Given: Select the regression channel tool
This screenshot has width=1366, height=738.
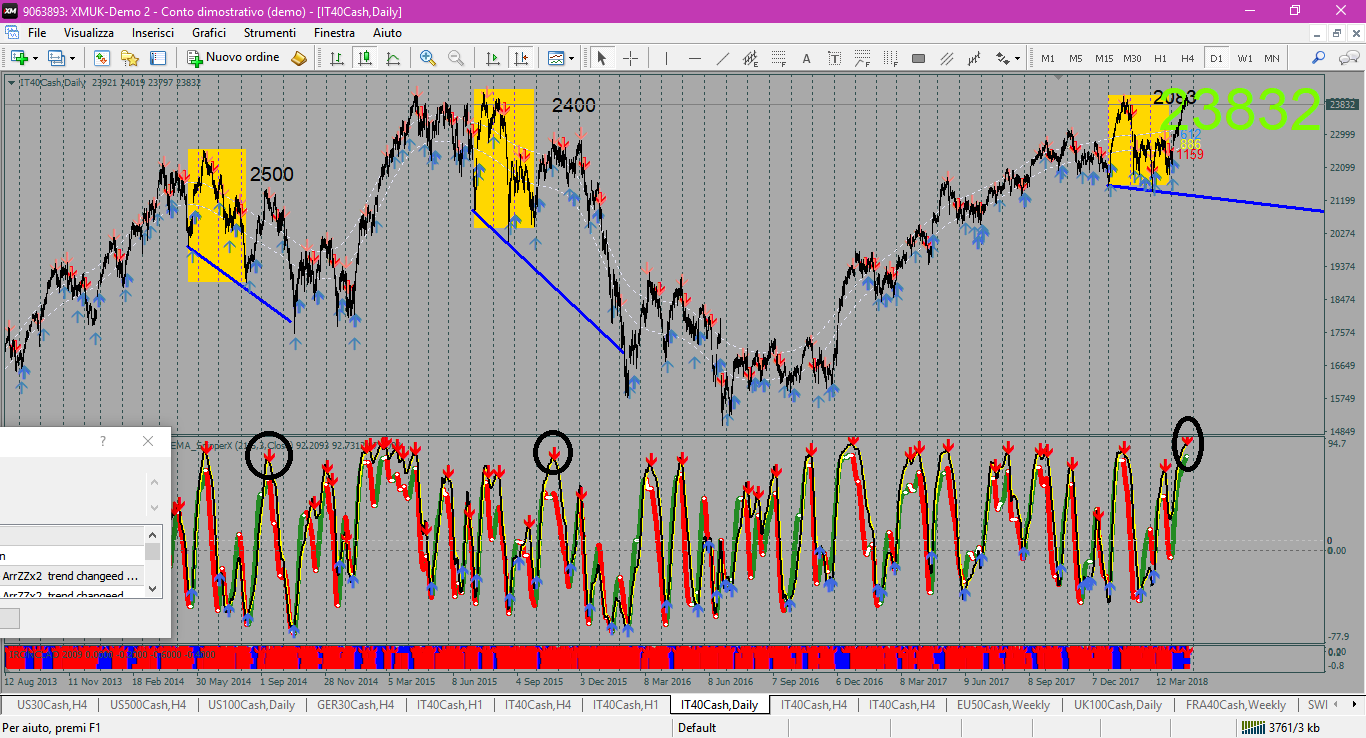Looking at the screenshot, I should (975, 58).
